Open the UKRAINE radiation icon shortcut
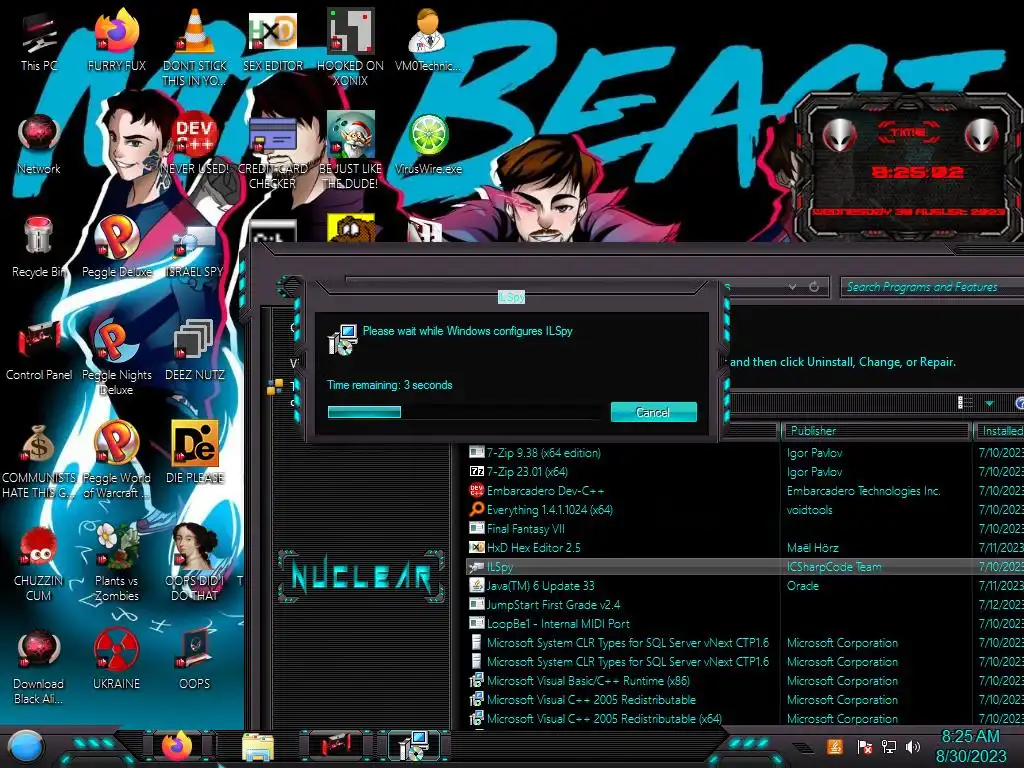Viewport: 1024px width, 768px height. pos(116,660)
